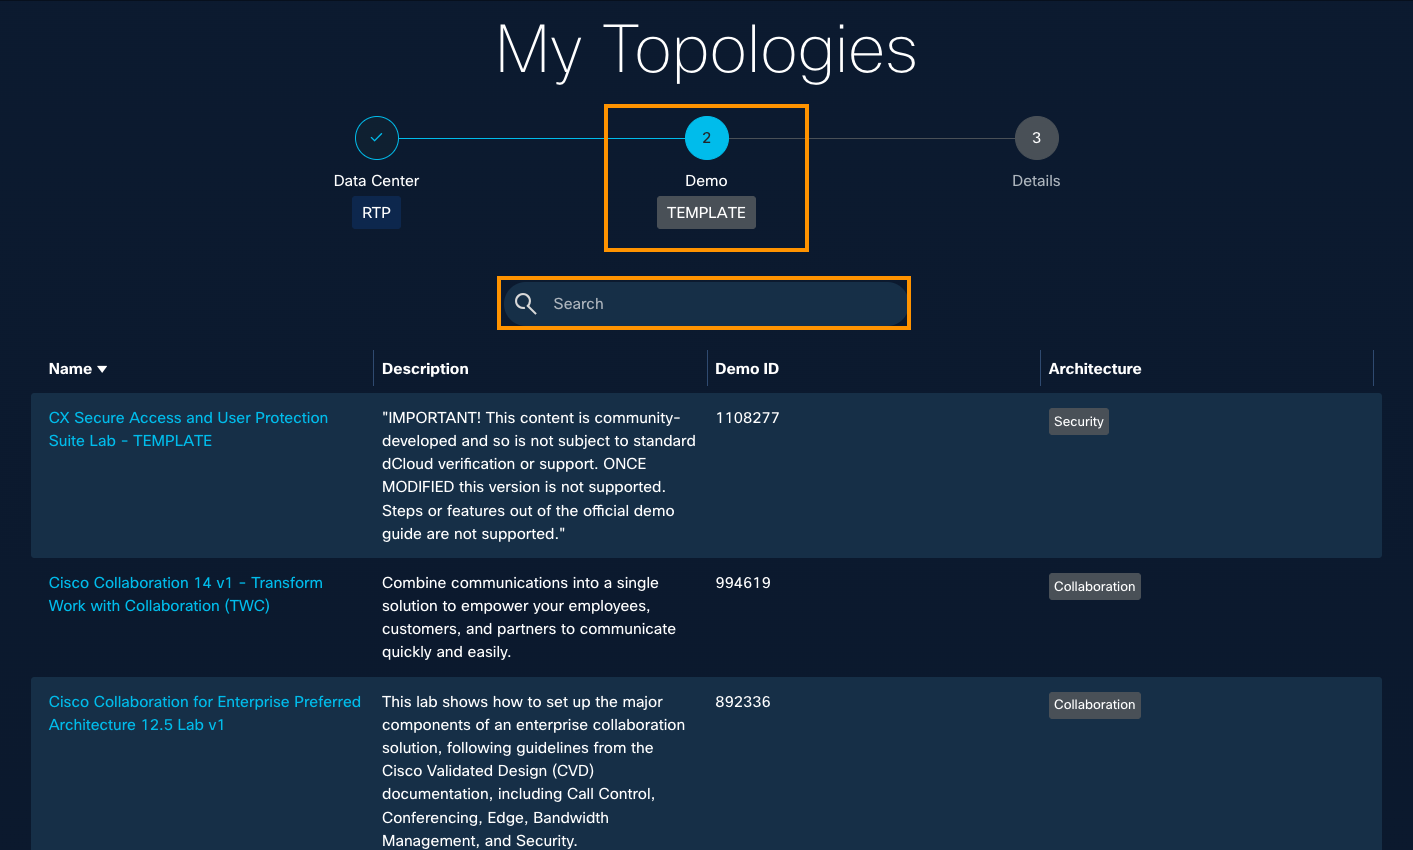This screenshot has height=850, width=1413.
Task: Select Demo ID 1108277
Action: (x=748, y=418)
